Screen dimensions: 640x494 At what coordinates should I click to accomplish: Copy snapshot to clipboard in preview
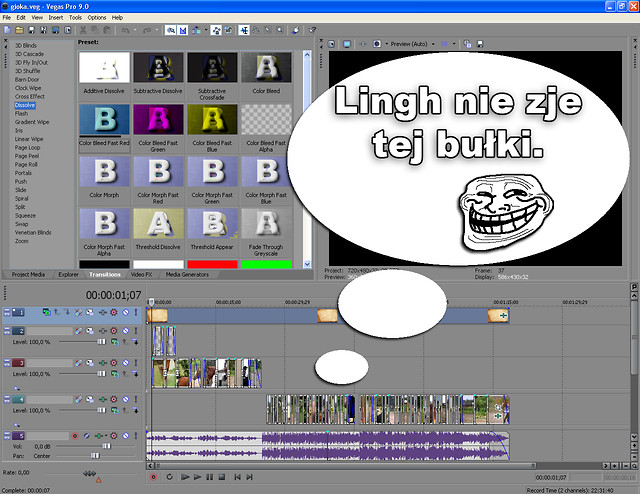pyautogui.click(x=467, y=44)
